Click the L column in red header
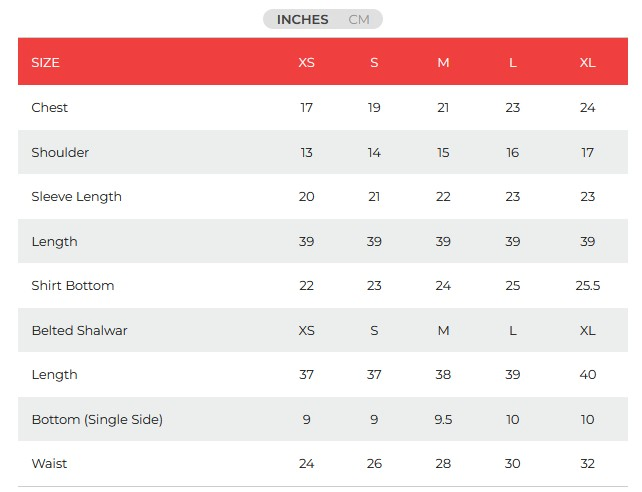Image resolution: width=642 pixels, height=492 pixels. click(x=513, y=62)
